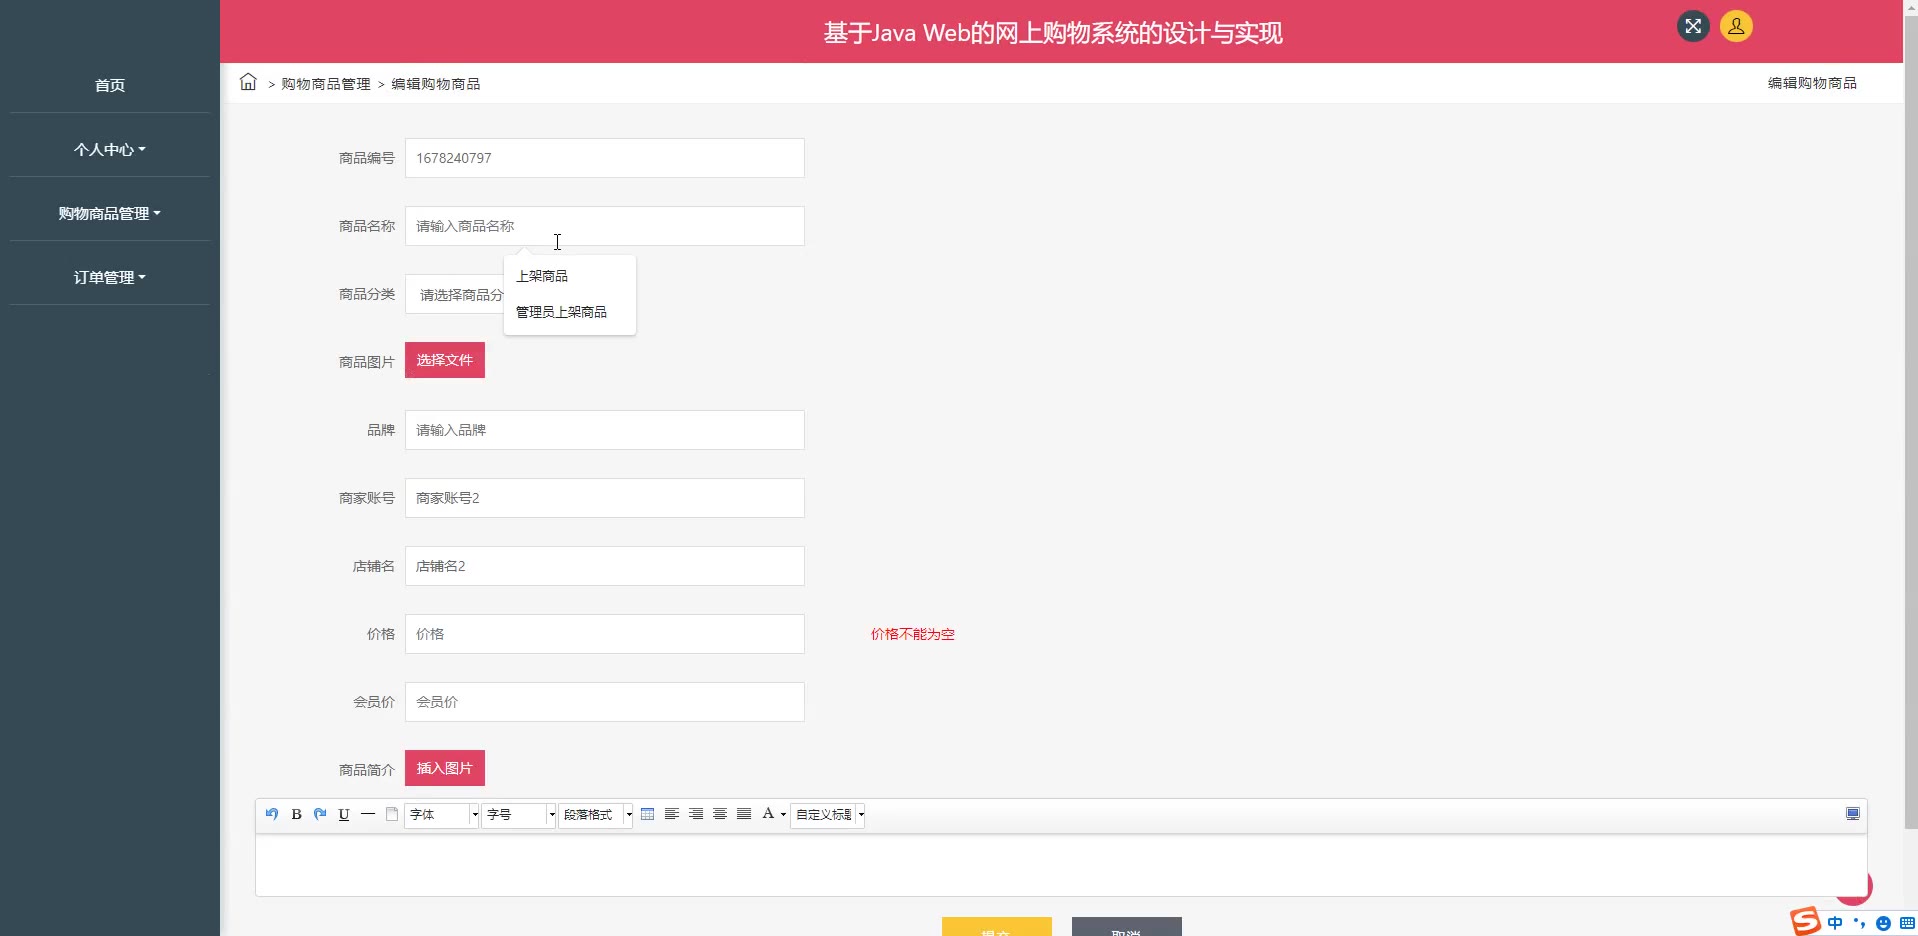This screenshot has height=936, width=1918.
Task: Expand 订单管理 sidebar menu
Action: tap(110, 277)
